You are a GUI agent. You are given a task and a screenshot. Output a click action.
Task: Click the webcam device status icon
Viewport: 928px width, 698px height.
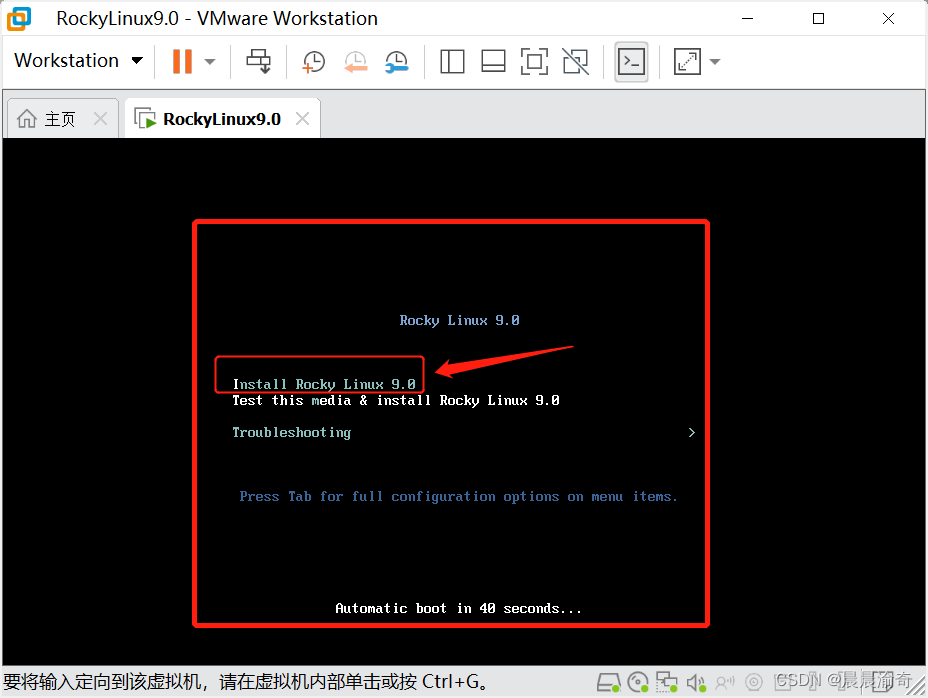753,683
